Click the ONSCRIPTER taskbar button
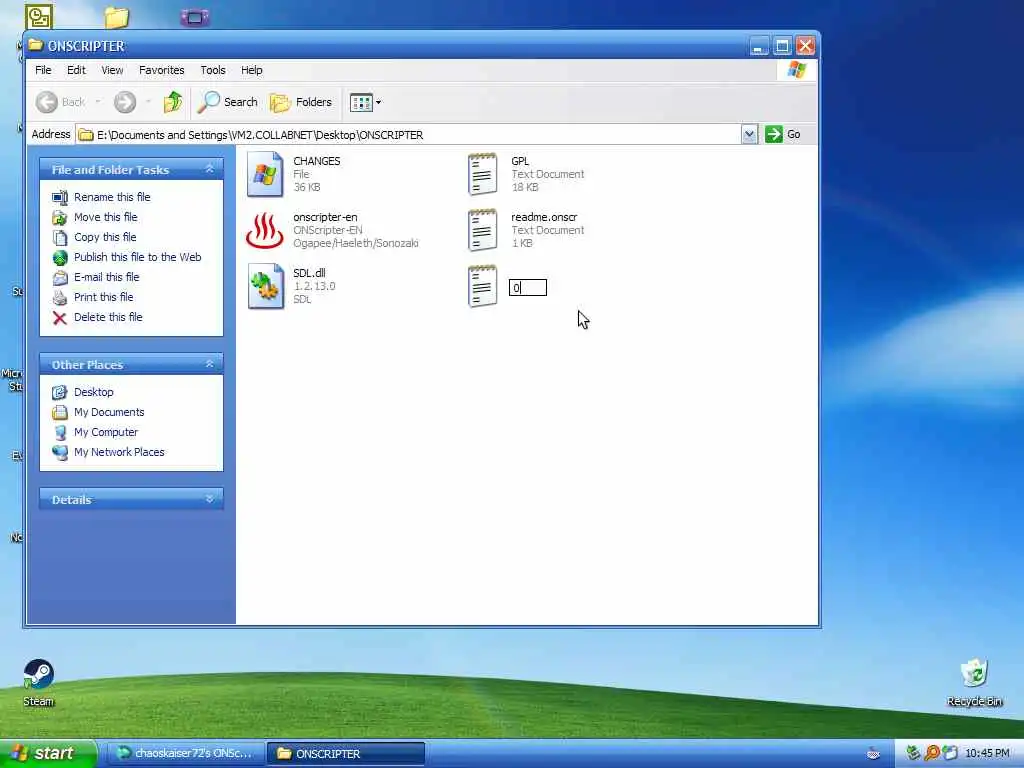This screenshot has height=768, width=1024. (x=346, y=754)
